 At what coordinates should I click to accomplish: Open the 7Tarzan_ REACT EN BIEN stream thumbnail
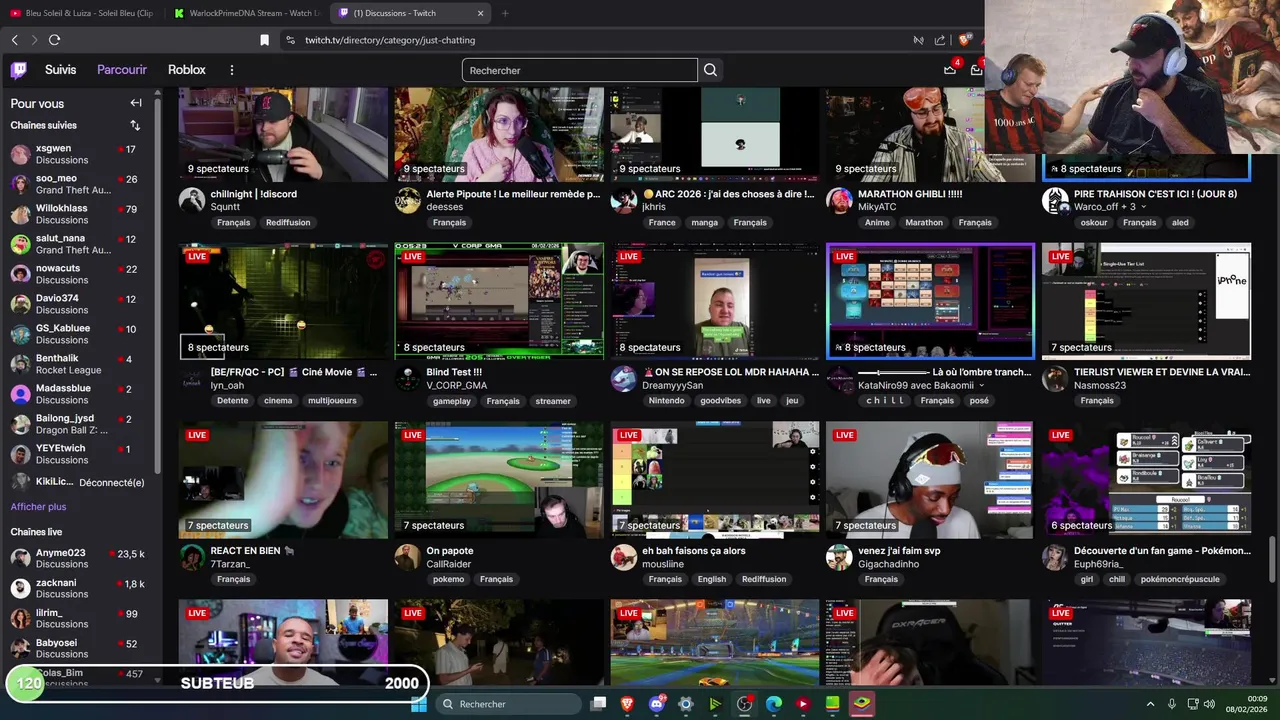coord(283,480)
